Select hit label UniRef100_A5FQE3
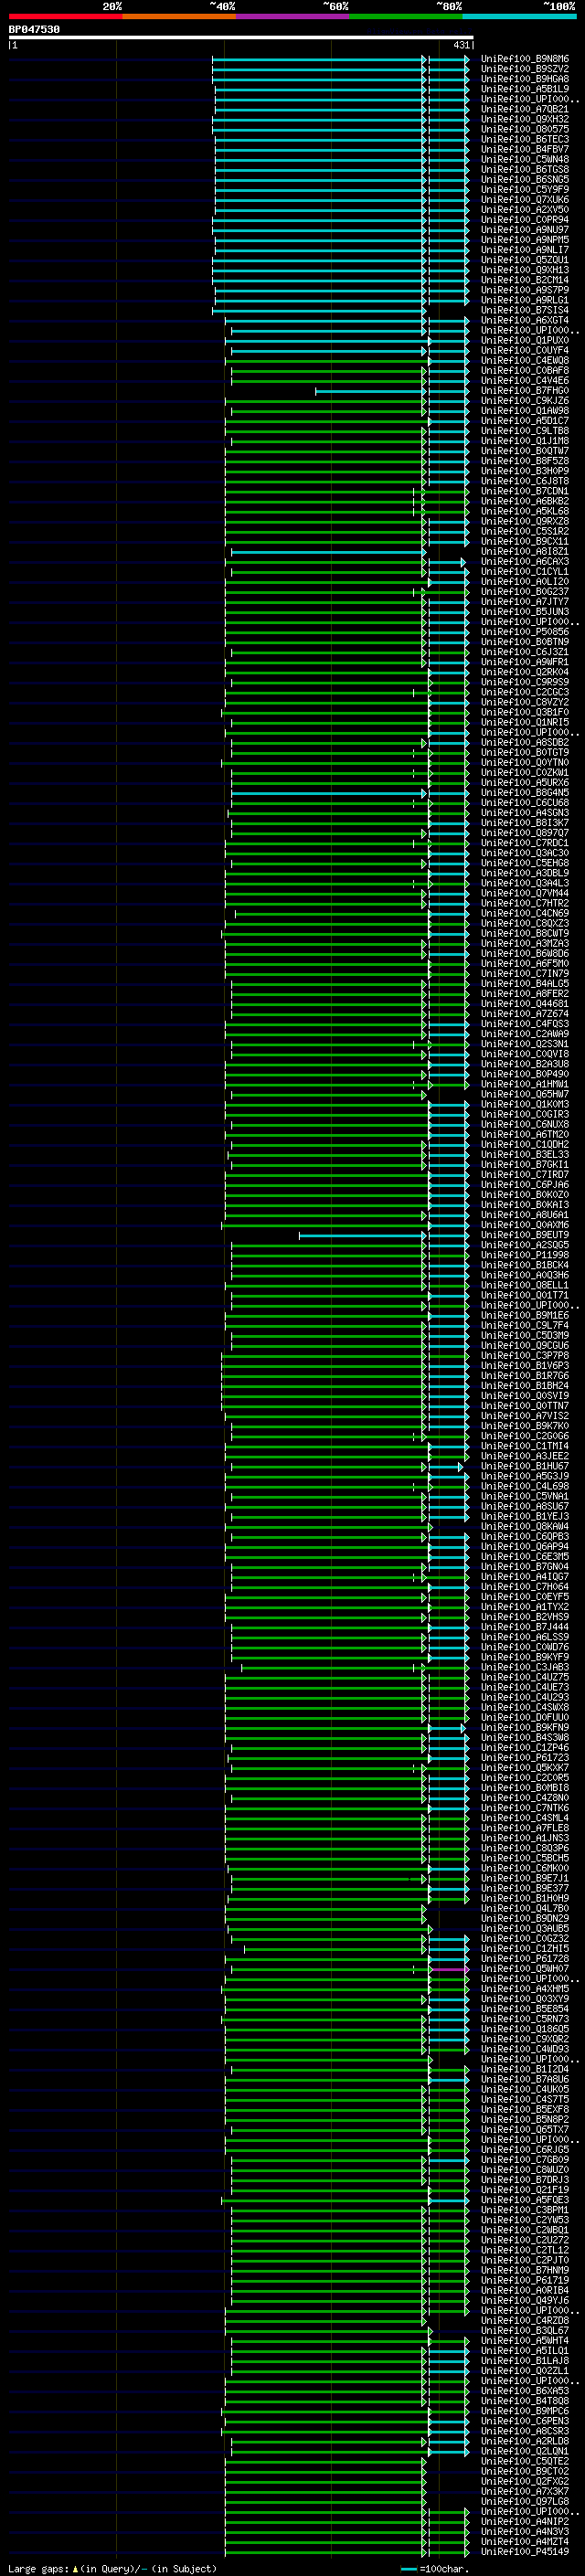This screenshot has height=2576, width=585. coord(525,2199)
